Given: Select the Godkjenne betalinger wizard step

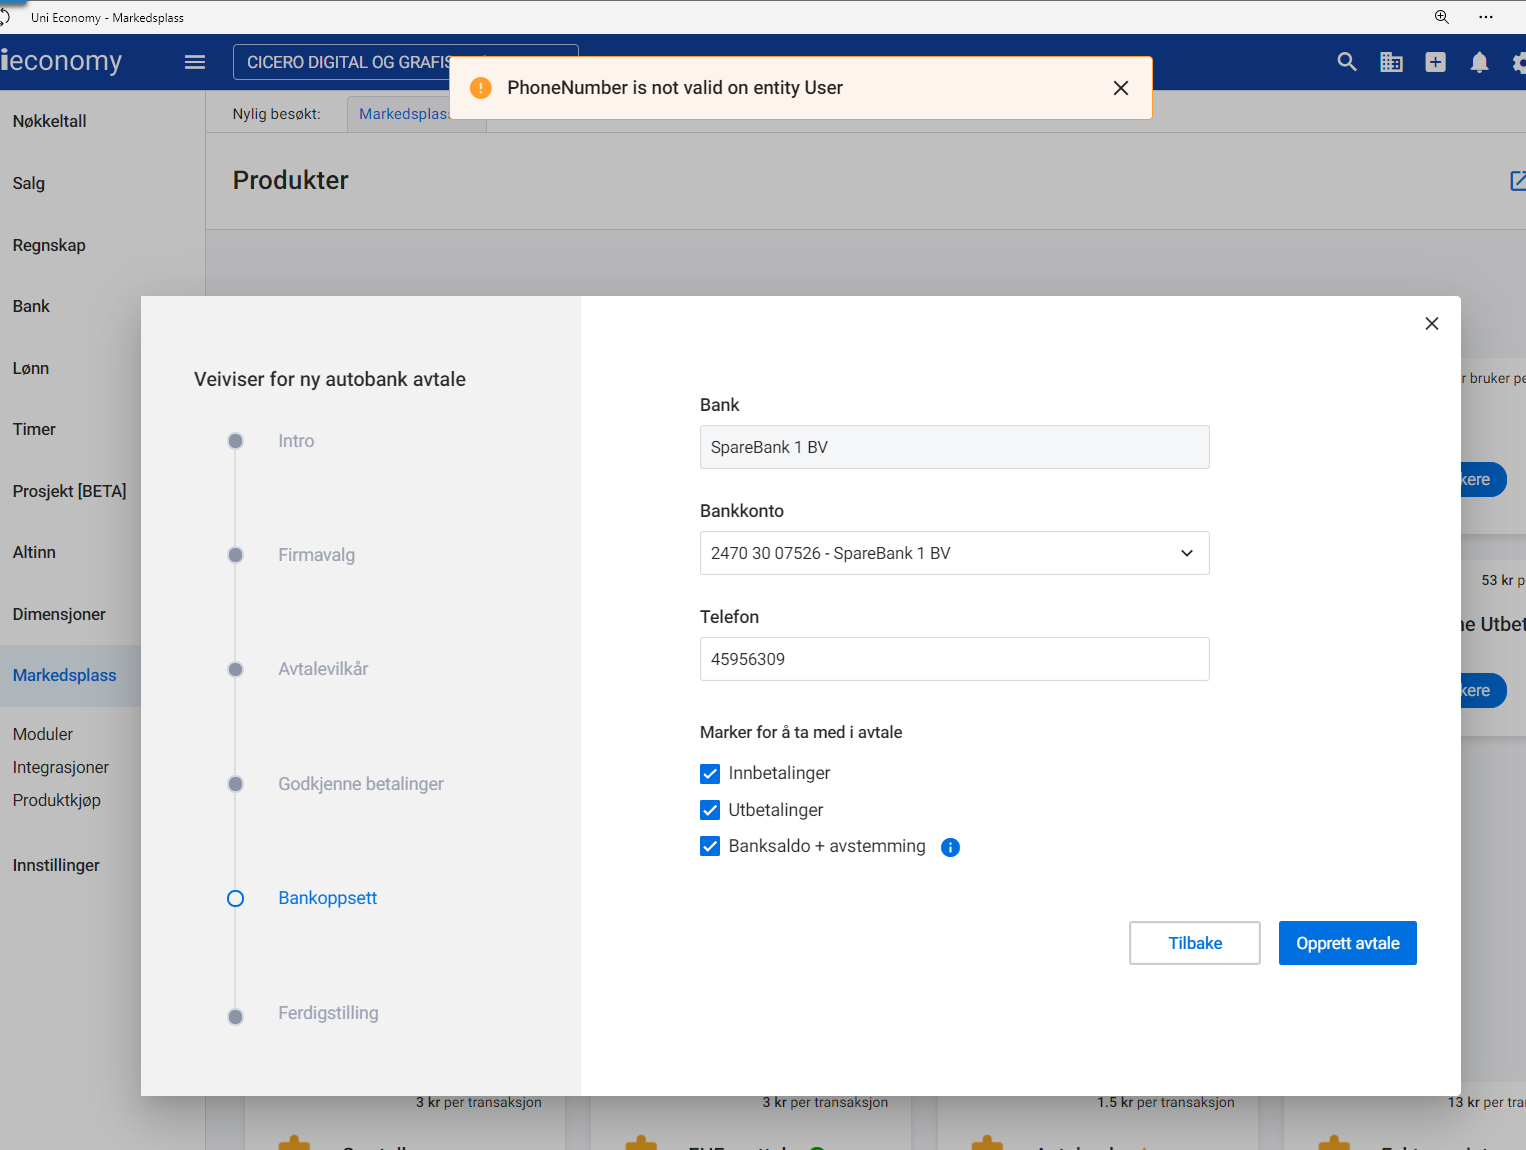Looking at the screenshot, I should click(x=361, y=784).
